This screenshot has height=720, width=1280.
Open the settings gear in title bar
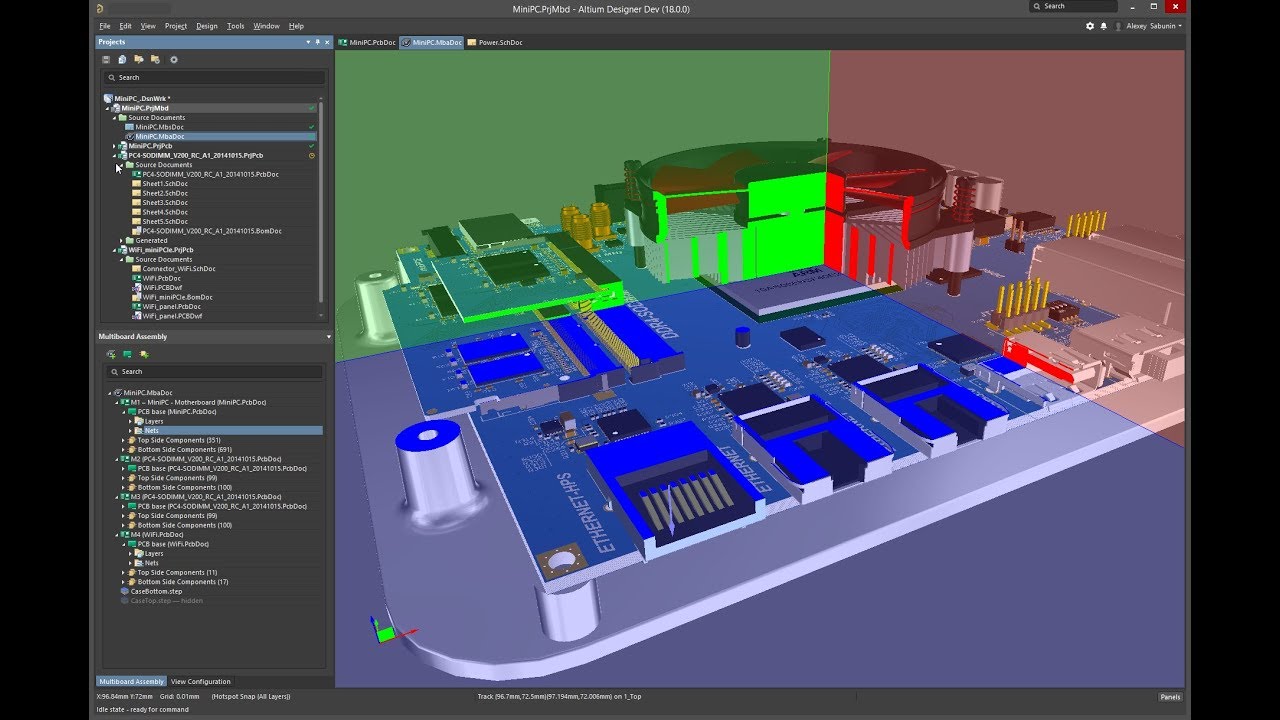pyautogui.click(x=1090, y=26)
